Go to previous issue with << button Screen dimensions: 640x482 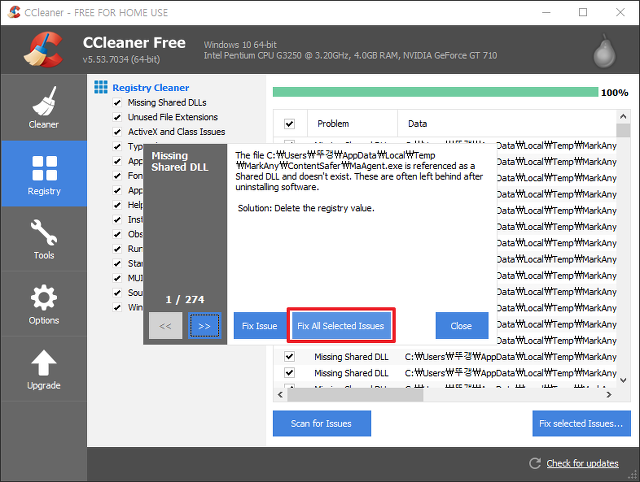pos(165,326)
